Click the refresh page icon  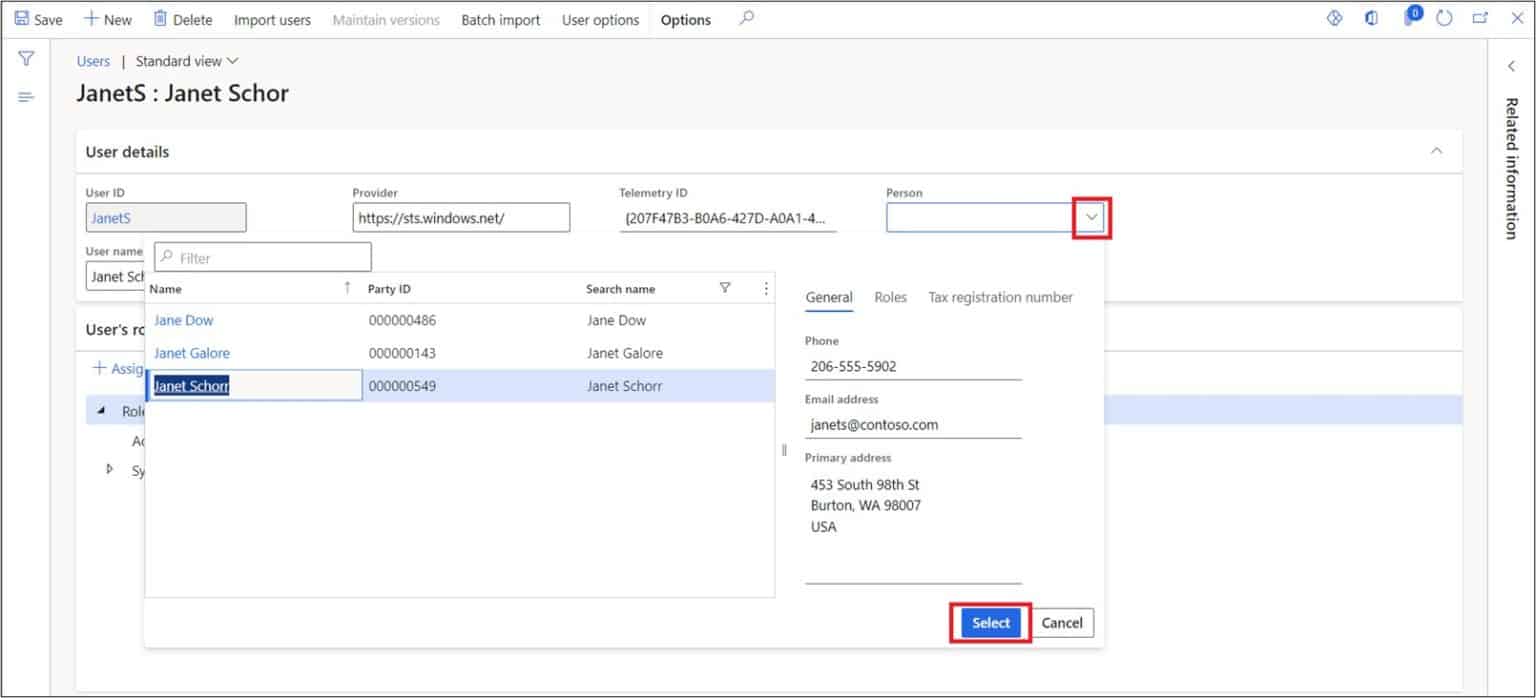1443,19
